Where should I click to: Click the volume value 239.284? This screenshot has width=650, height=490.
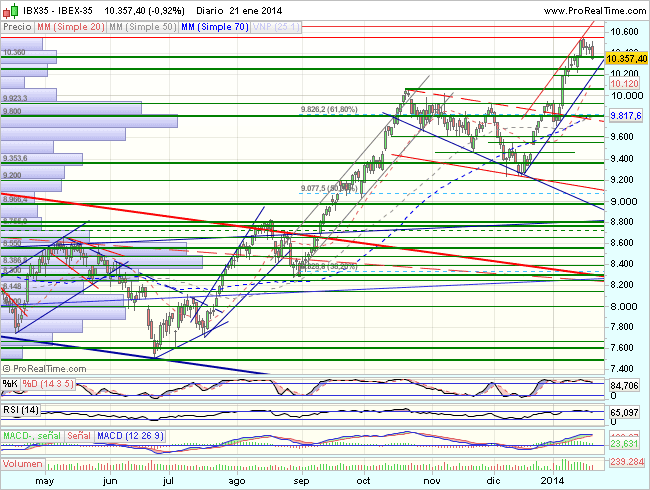tap(626, 461)
